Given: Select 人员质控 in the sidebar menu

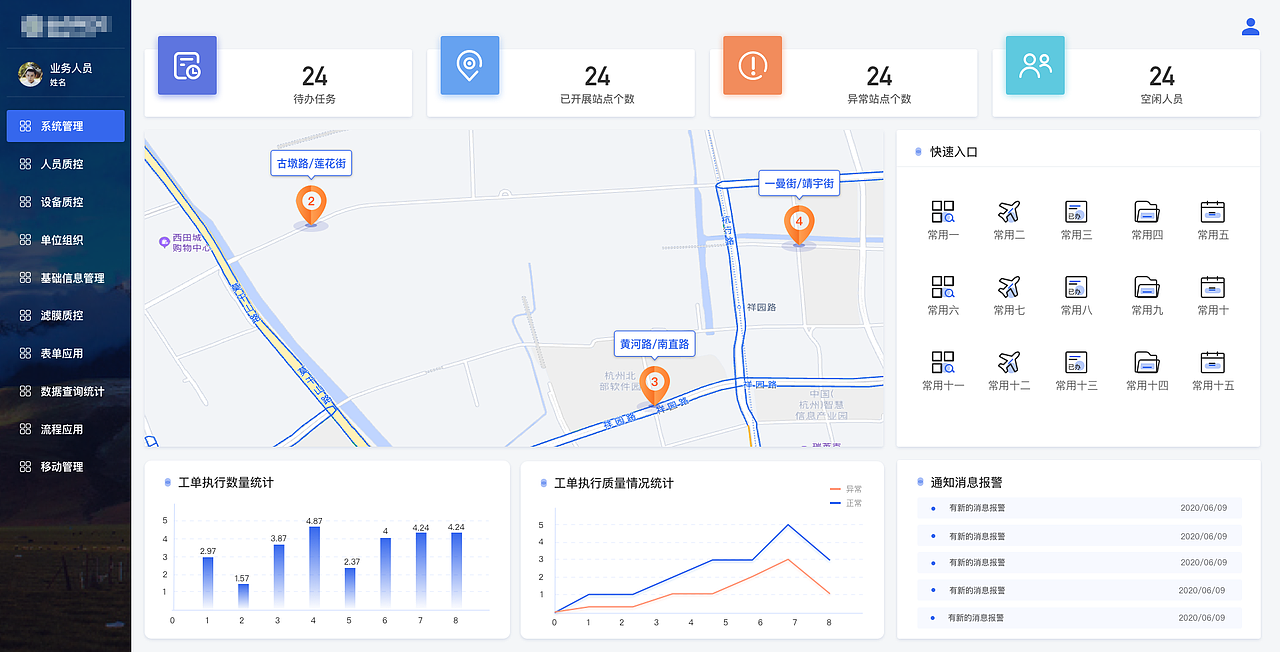Looking at the screenshot, I should [x=65, y=163].
